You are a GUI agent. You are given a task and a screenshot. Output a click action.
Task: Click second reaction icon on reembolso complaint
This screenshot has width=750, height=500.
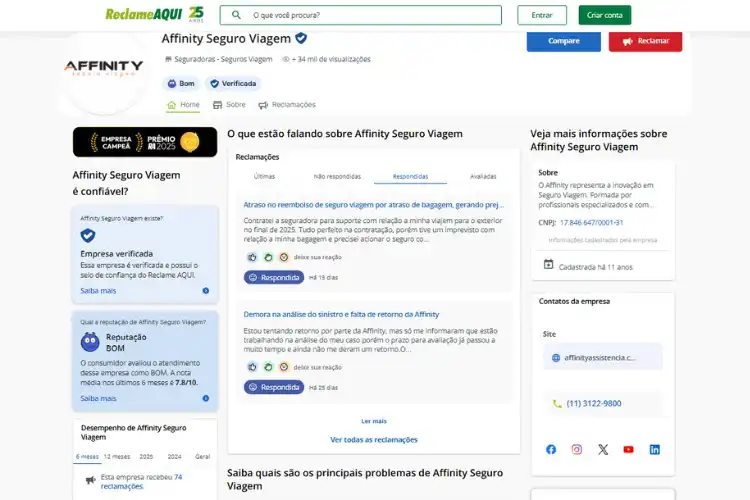point(268,257)
